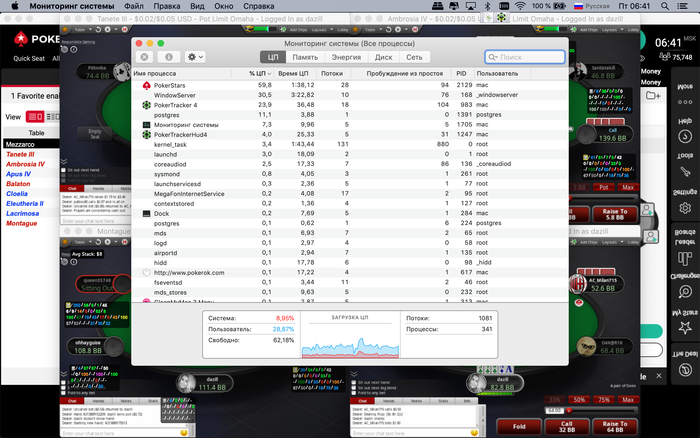Open Hands tab on Montague table chat
Screen dimensions: 700x438
(98, 401)
